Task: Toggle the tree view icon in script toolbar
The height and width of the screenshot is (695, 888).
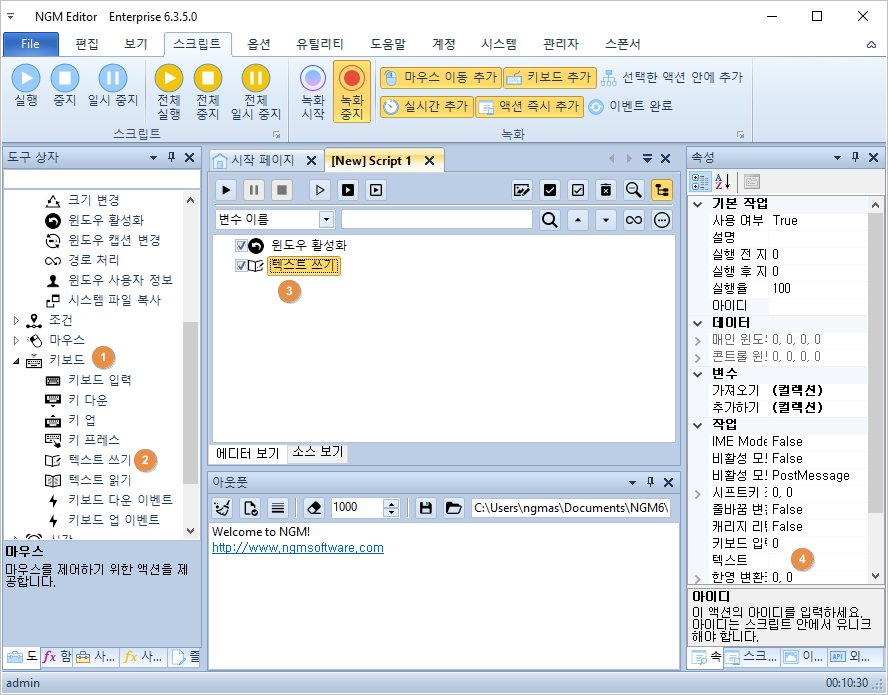Action: (x=661, y=190)
